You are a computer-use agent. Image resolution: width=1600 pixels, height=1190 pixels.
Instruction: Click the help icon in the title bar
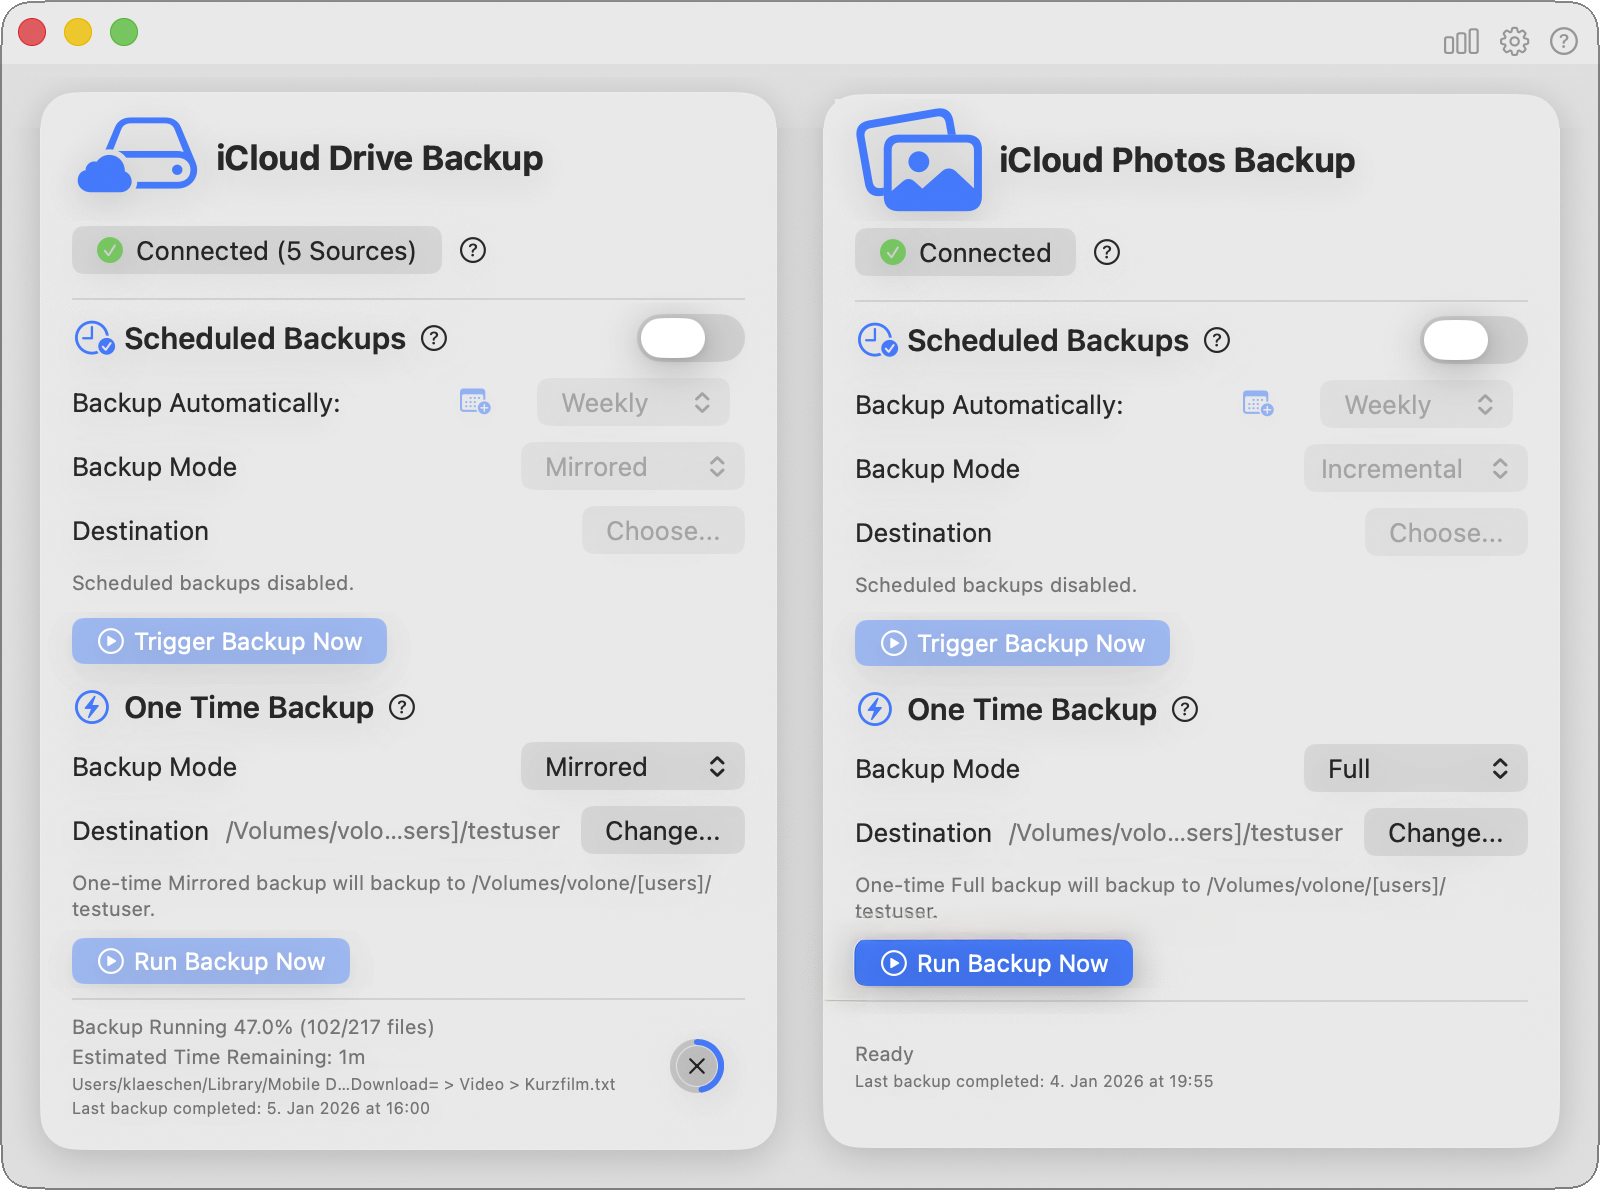(x=1563, y=41)
